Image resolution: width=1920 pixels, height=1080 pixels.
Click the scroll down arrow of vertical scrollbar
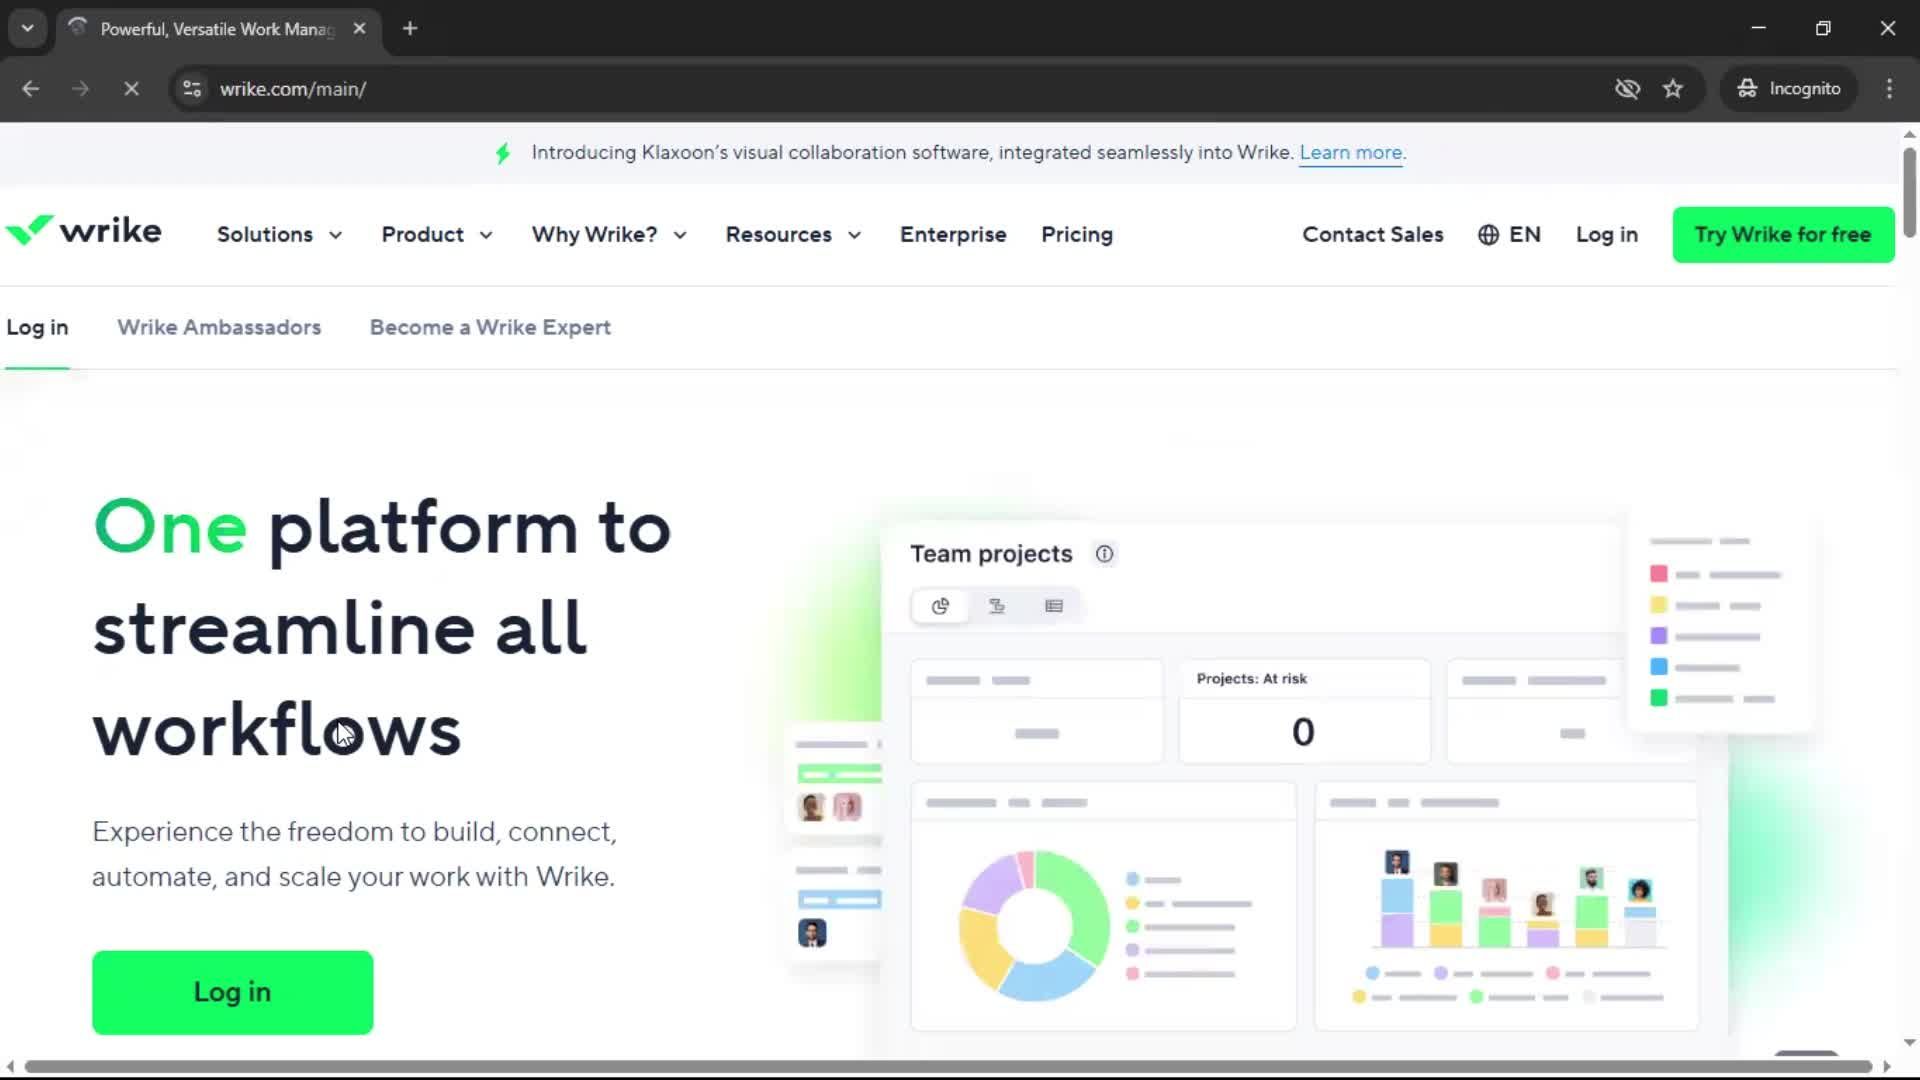[x=1909, y=1042]
